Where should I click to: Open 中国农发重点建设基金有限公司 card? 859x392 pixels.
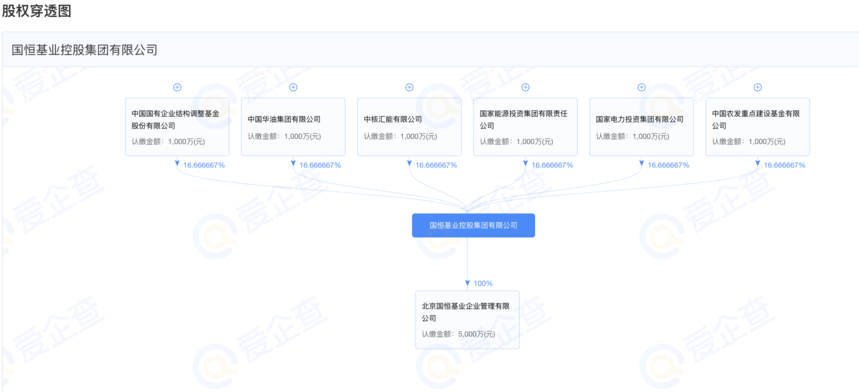pyautogui.click(x=758, y=126)
